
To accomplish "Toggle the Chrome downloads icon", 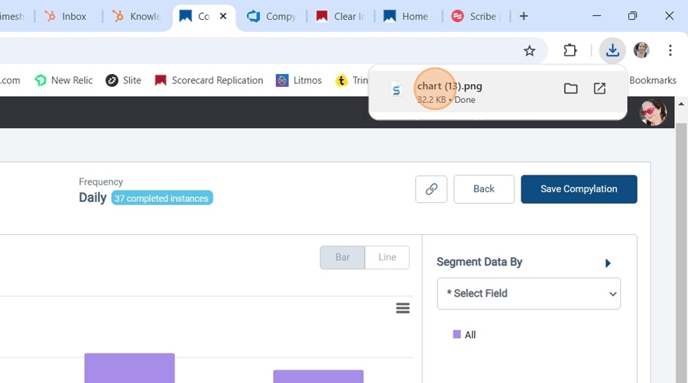I will point(612,50).
